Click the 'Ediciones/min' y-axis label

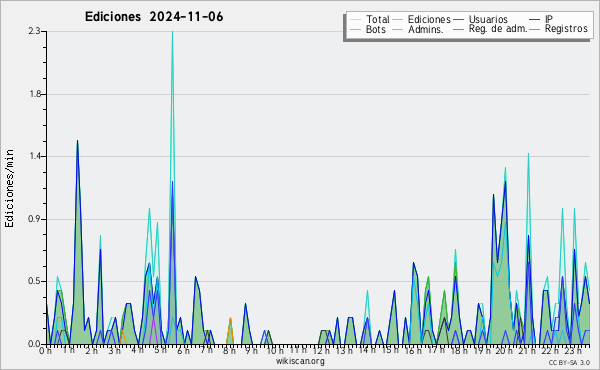coord(9,188)
